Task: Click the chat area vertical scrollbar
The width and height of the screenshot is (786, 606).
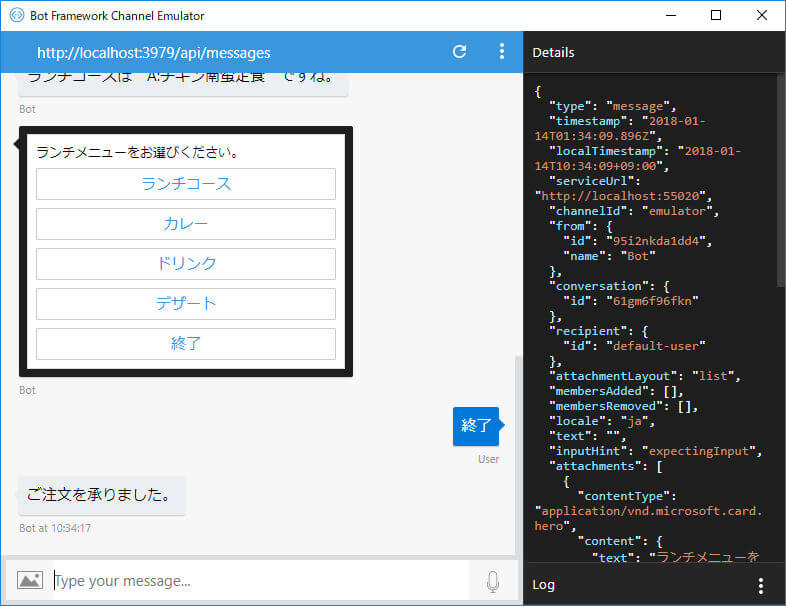Action: (518, 455)
